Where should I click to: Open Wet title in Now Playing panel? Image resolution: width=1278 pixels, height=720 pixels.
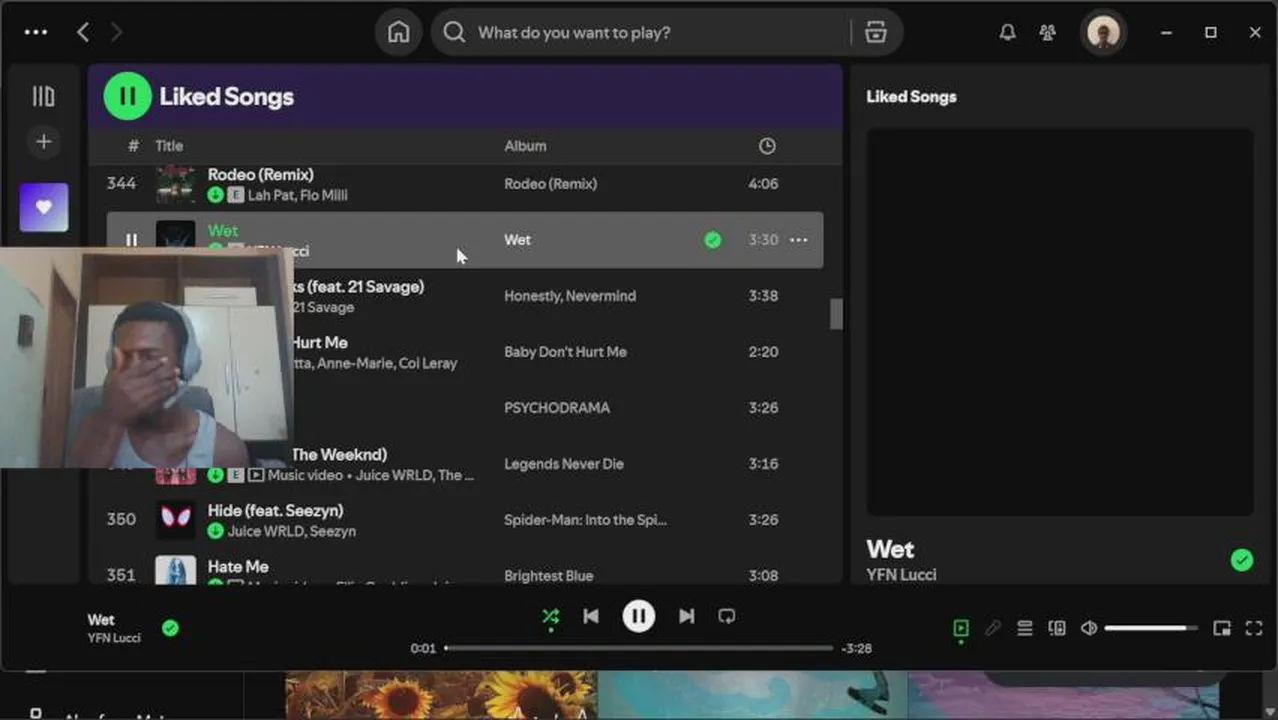[x=890, y=549]
